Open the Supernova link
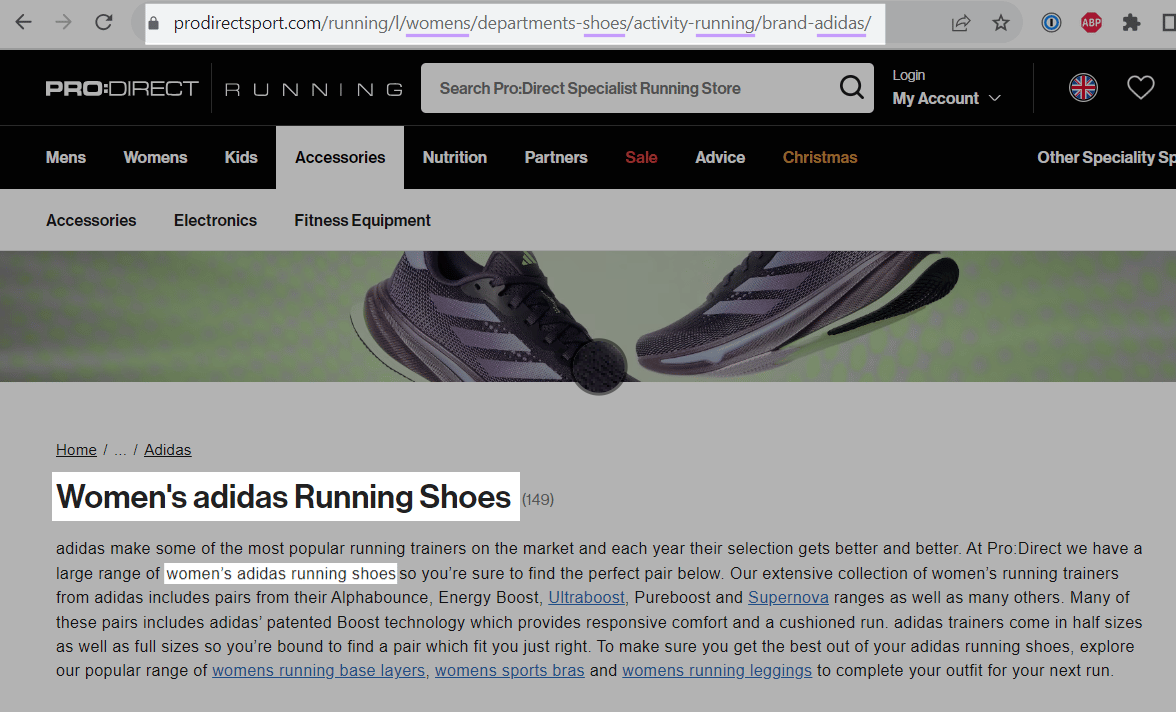This screenshot has height=712, width=1176. click(x=788, y=597)
